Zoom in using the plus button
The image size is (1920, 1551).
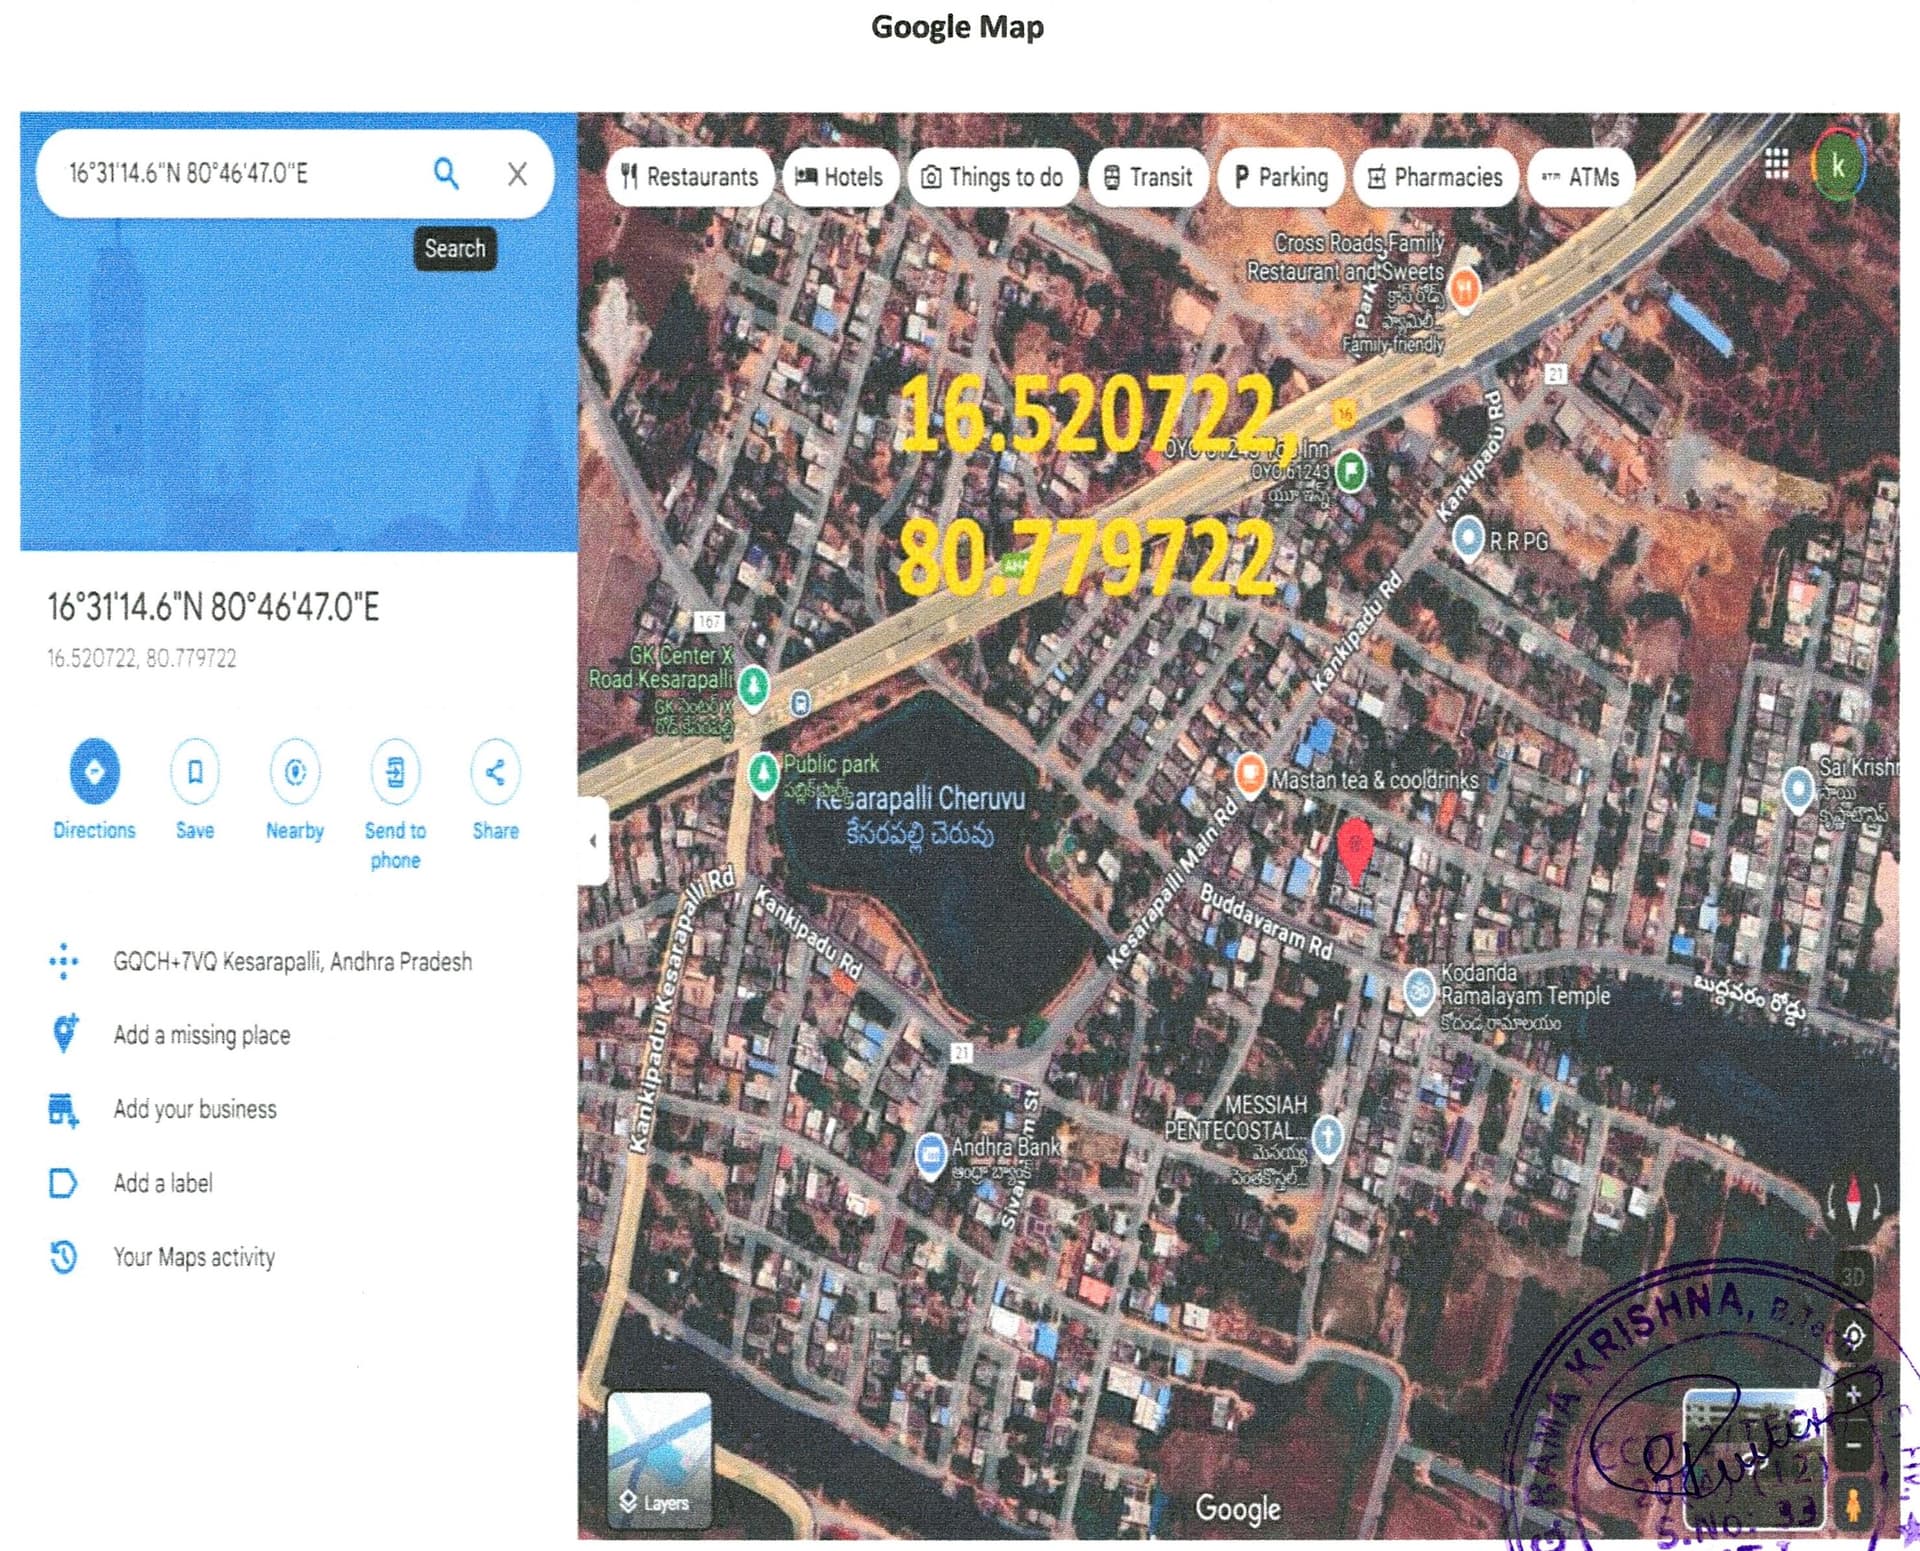[x=1853, y=1394]
